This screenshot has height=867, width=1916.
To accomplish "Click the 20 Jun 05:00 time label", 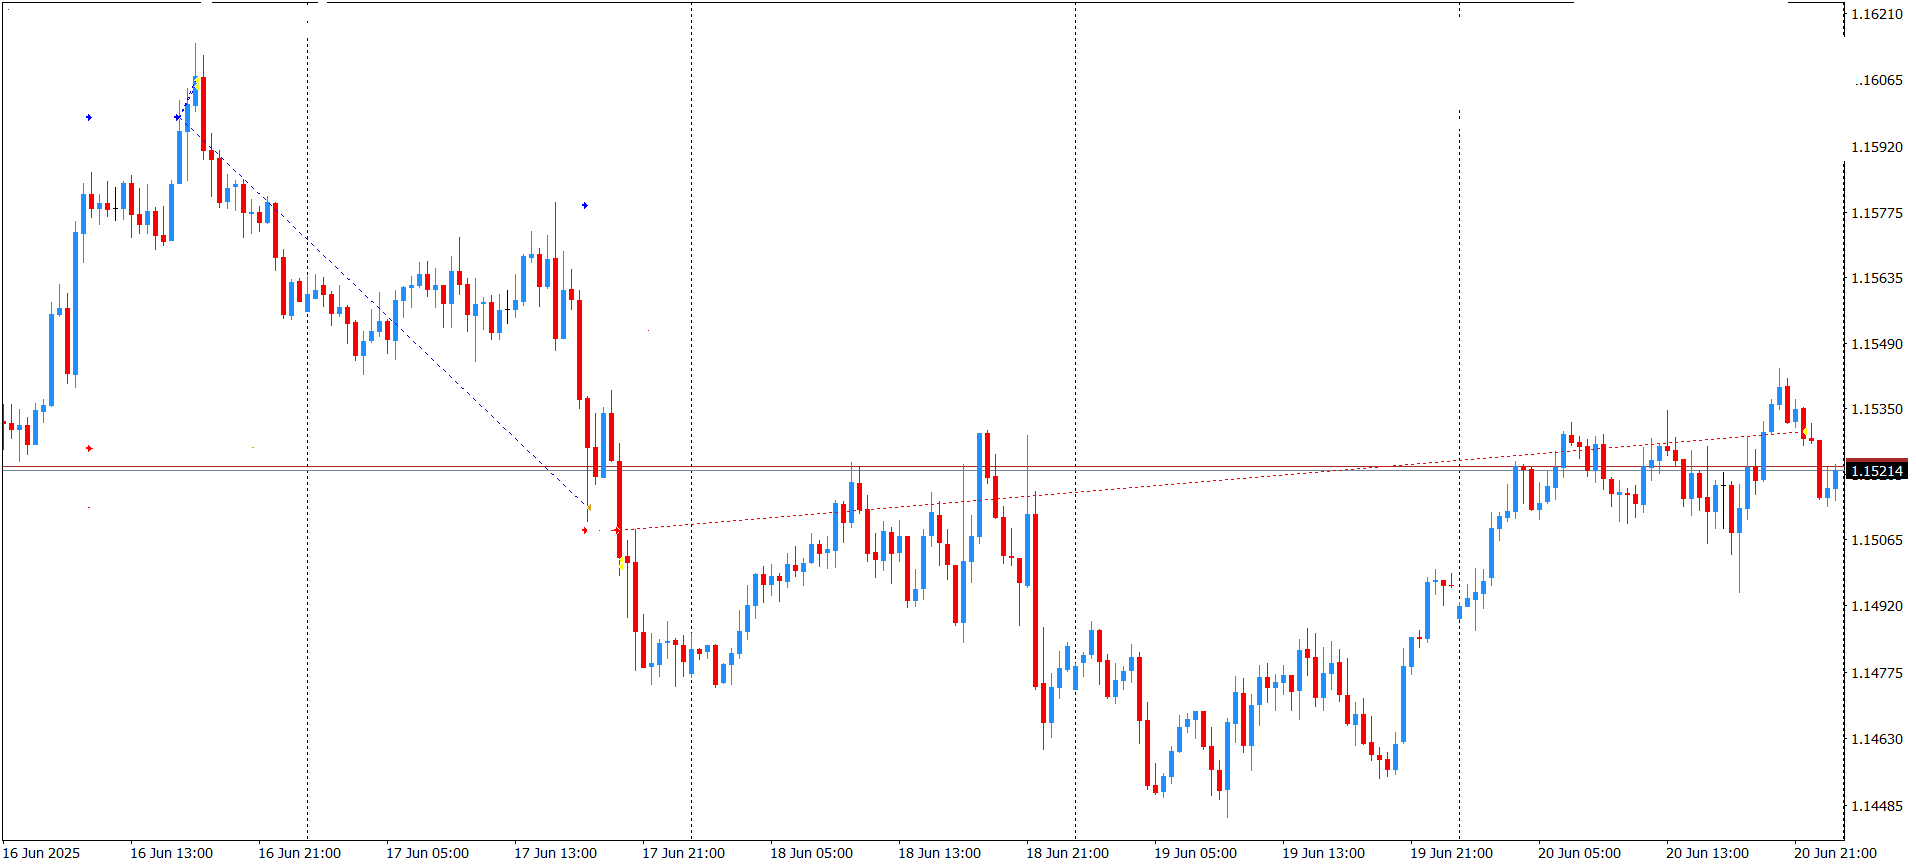I will click(x=1580, y=853).
